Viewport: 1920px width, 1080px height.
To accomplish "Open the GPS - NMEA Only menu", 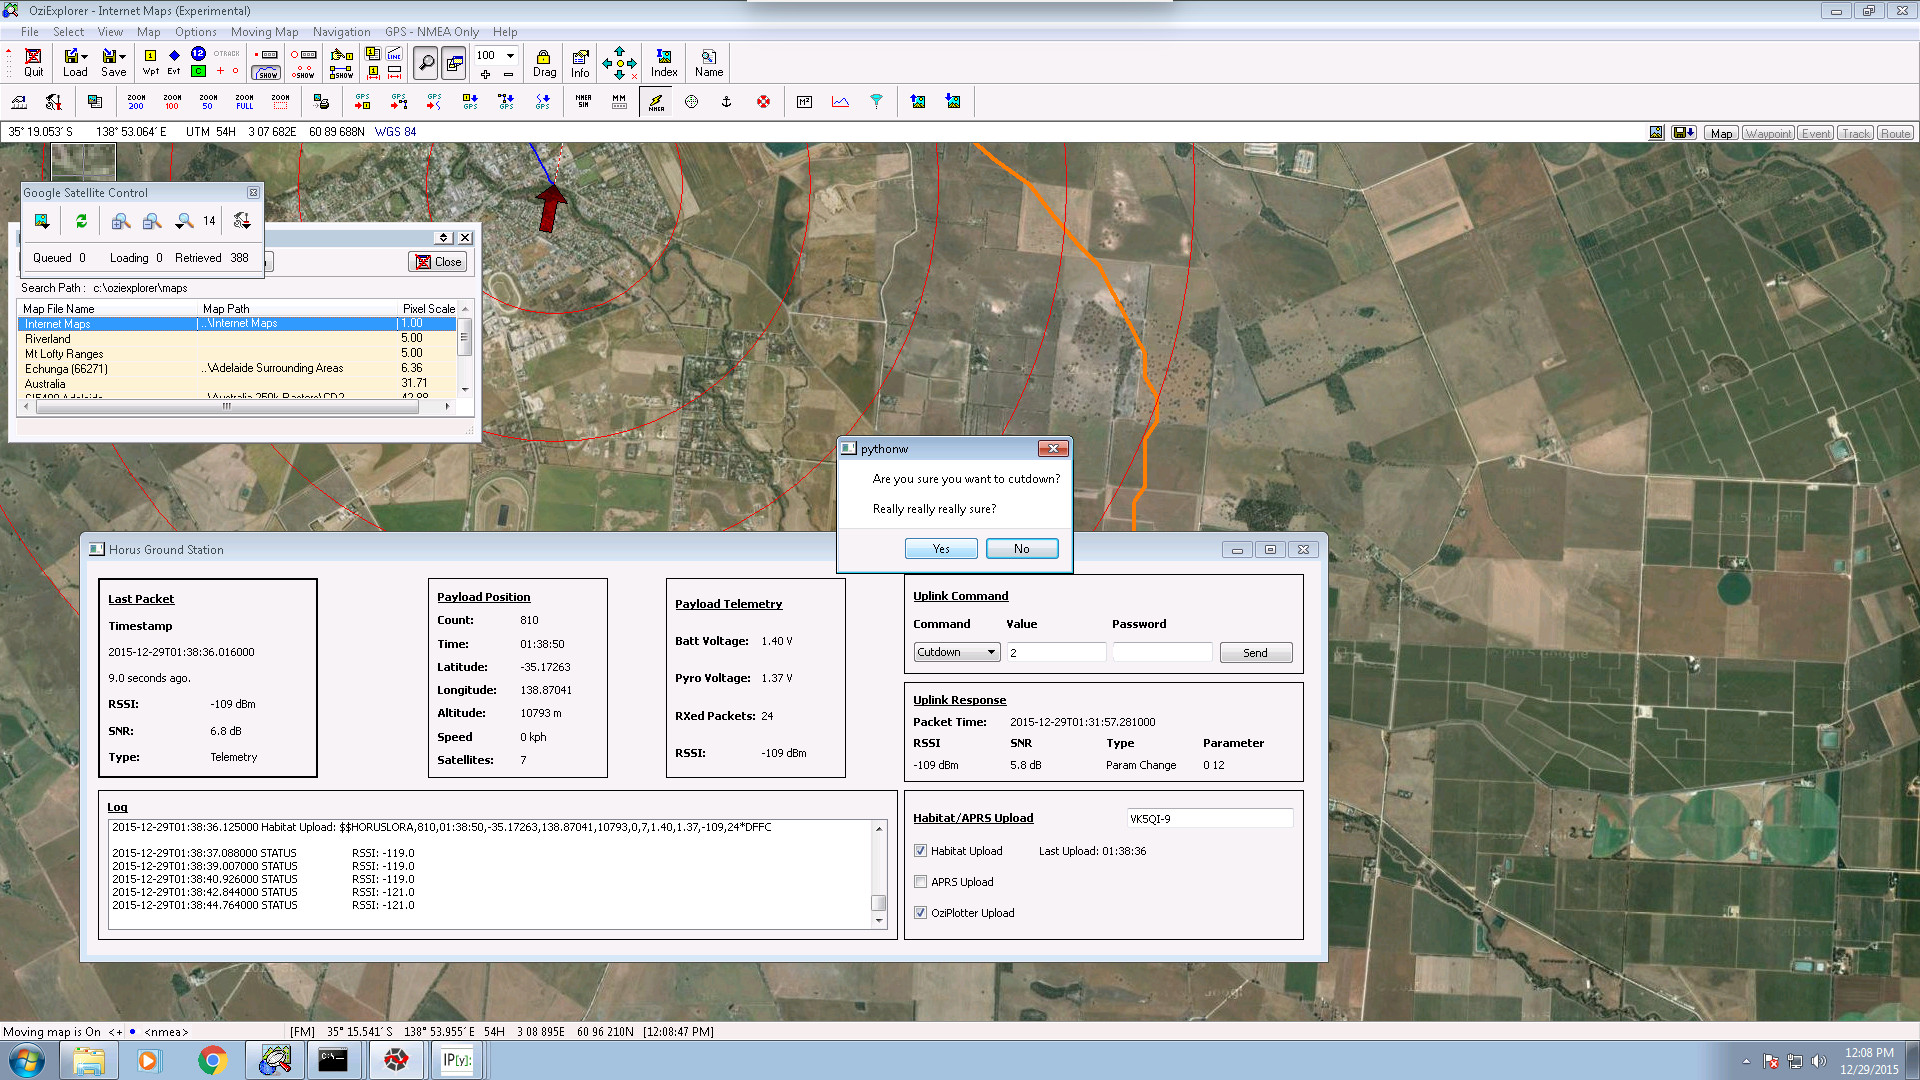I will point(432,32).
